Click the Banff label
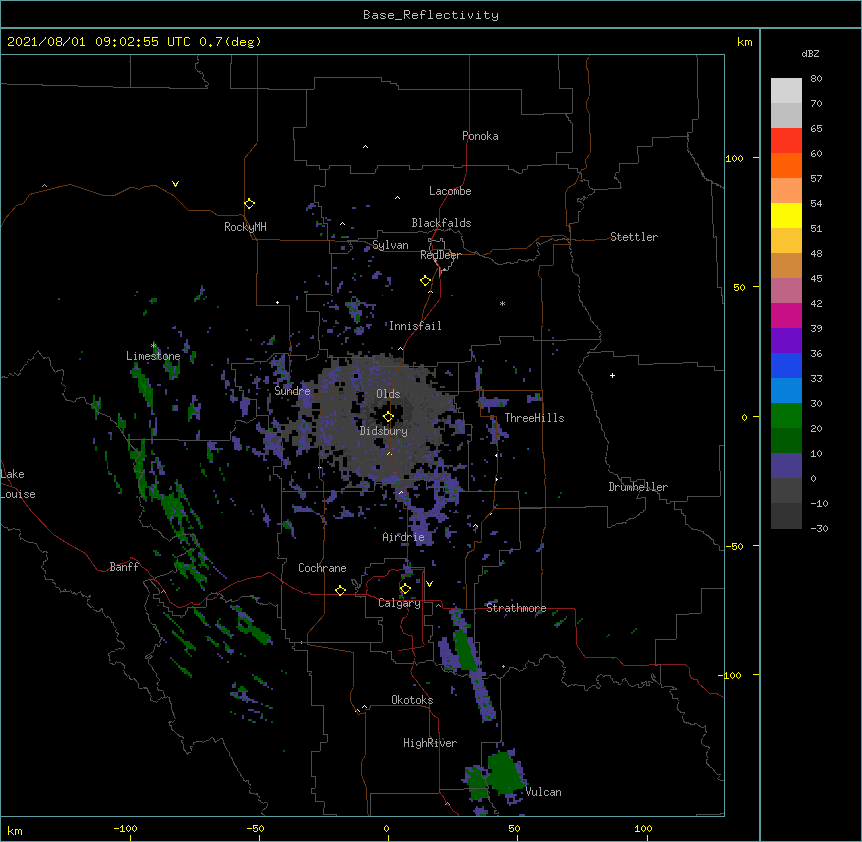862x842 pixels. point(124,567)
